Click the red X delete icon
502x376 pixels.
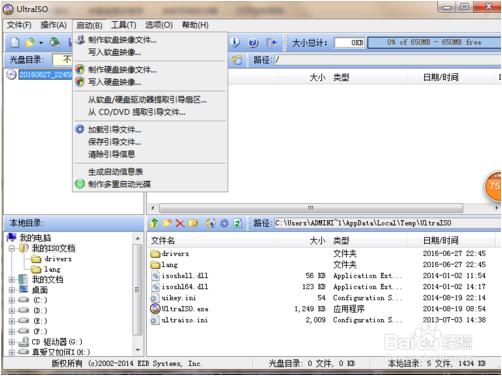[180, 223]
